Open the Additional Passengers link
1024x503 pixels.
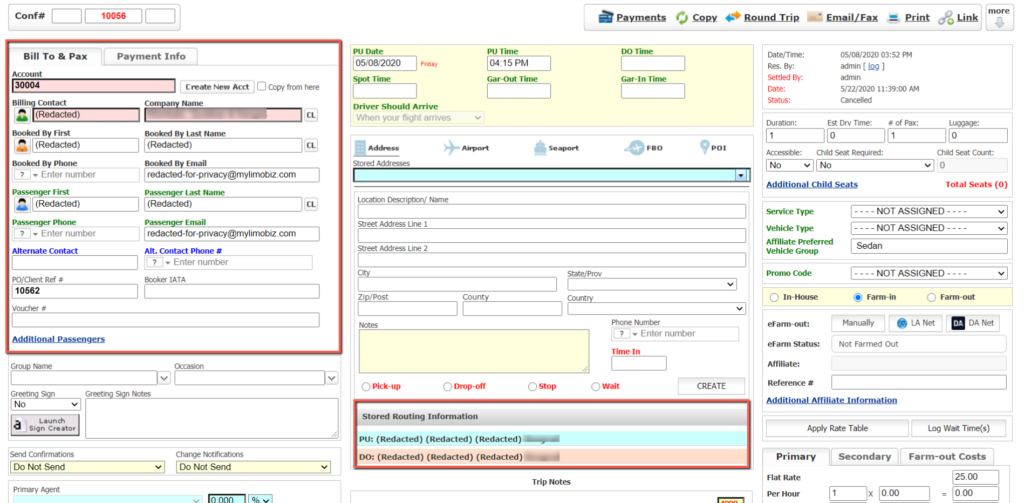pos(58,339)
